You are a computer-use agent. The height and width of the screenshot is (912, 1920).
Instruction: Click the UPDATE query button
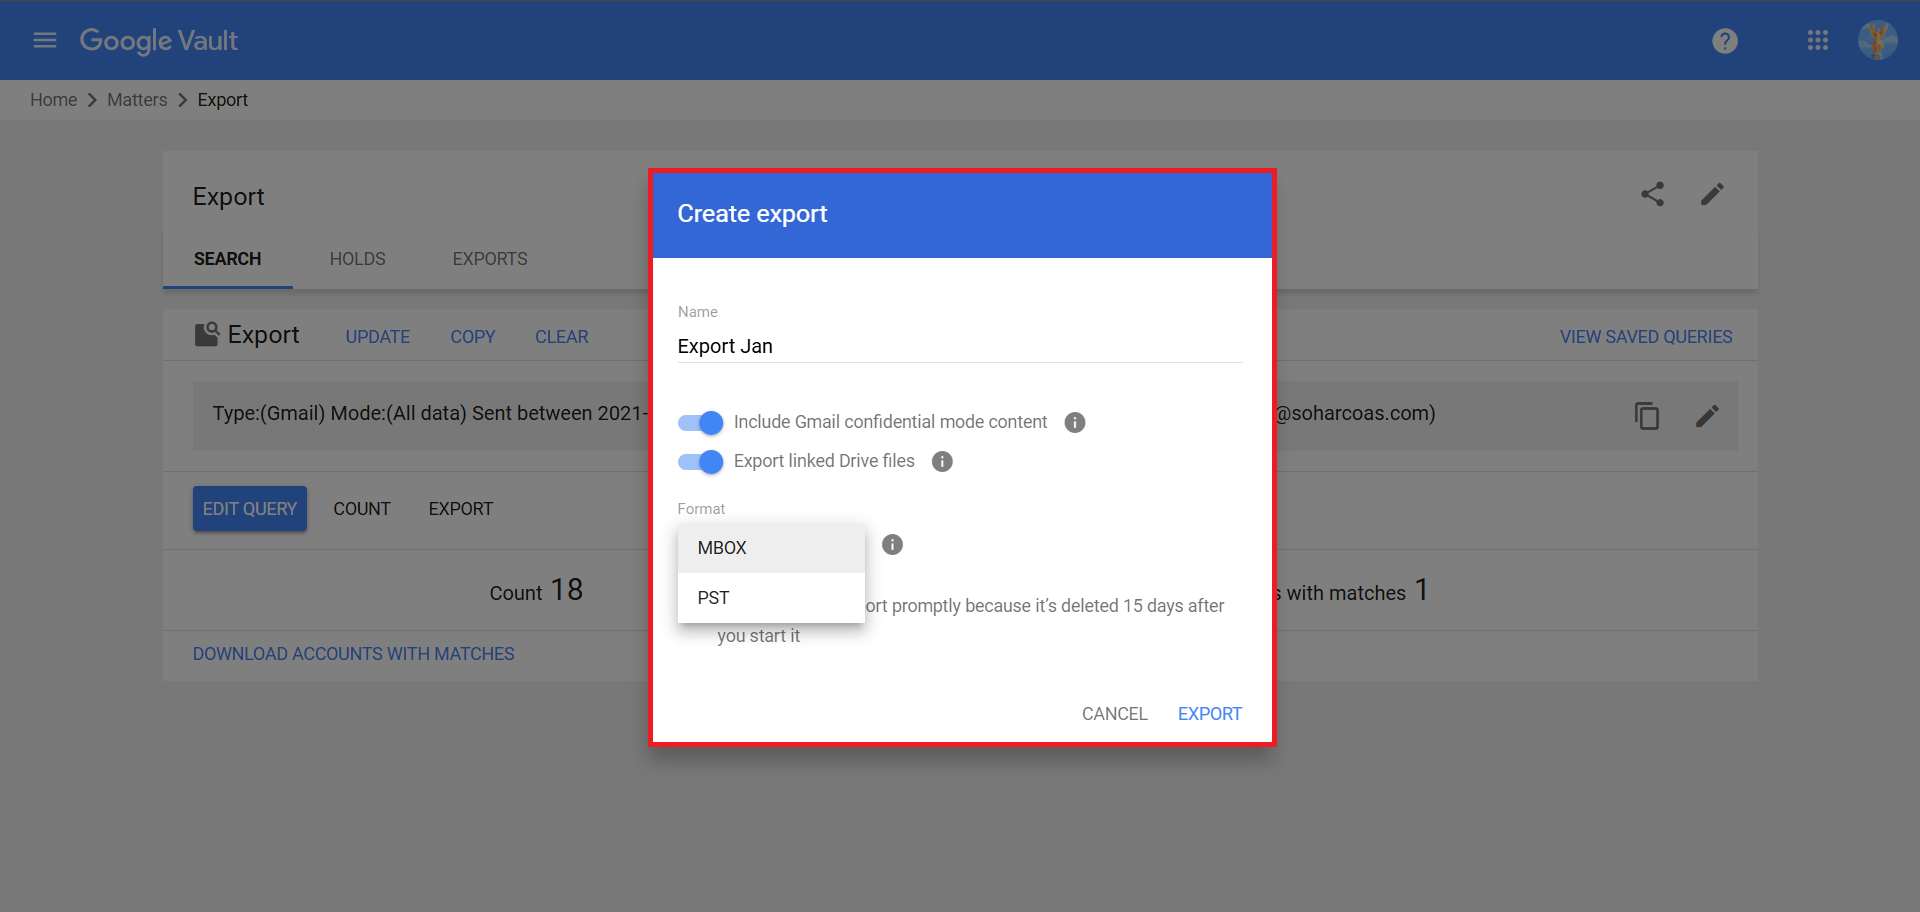coord(378,337)
